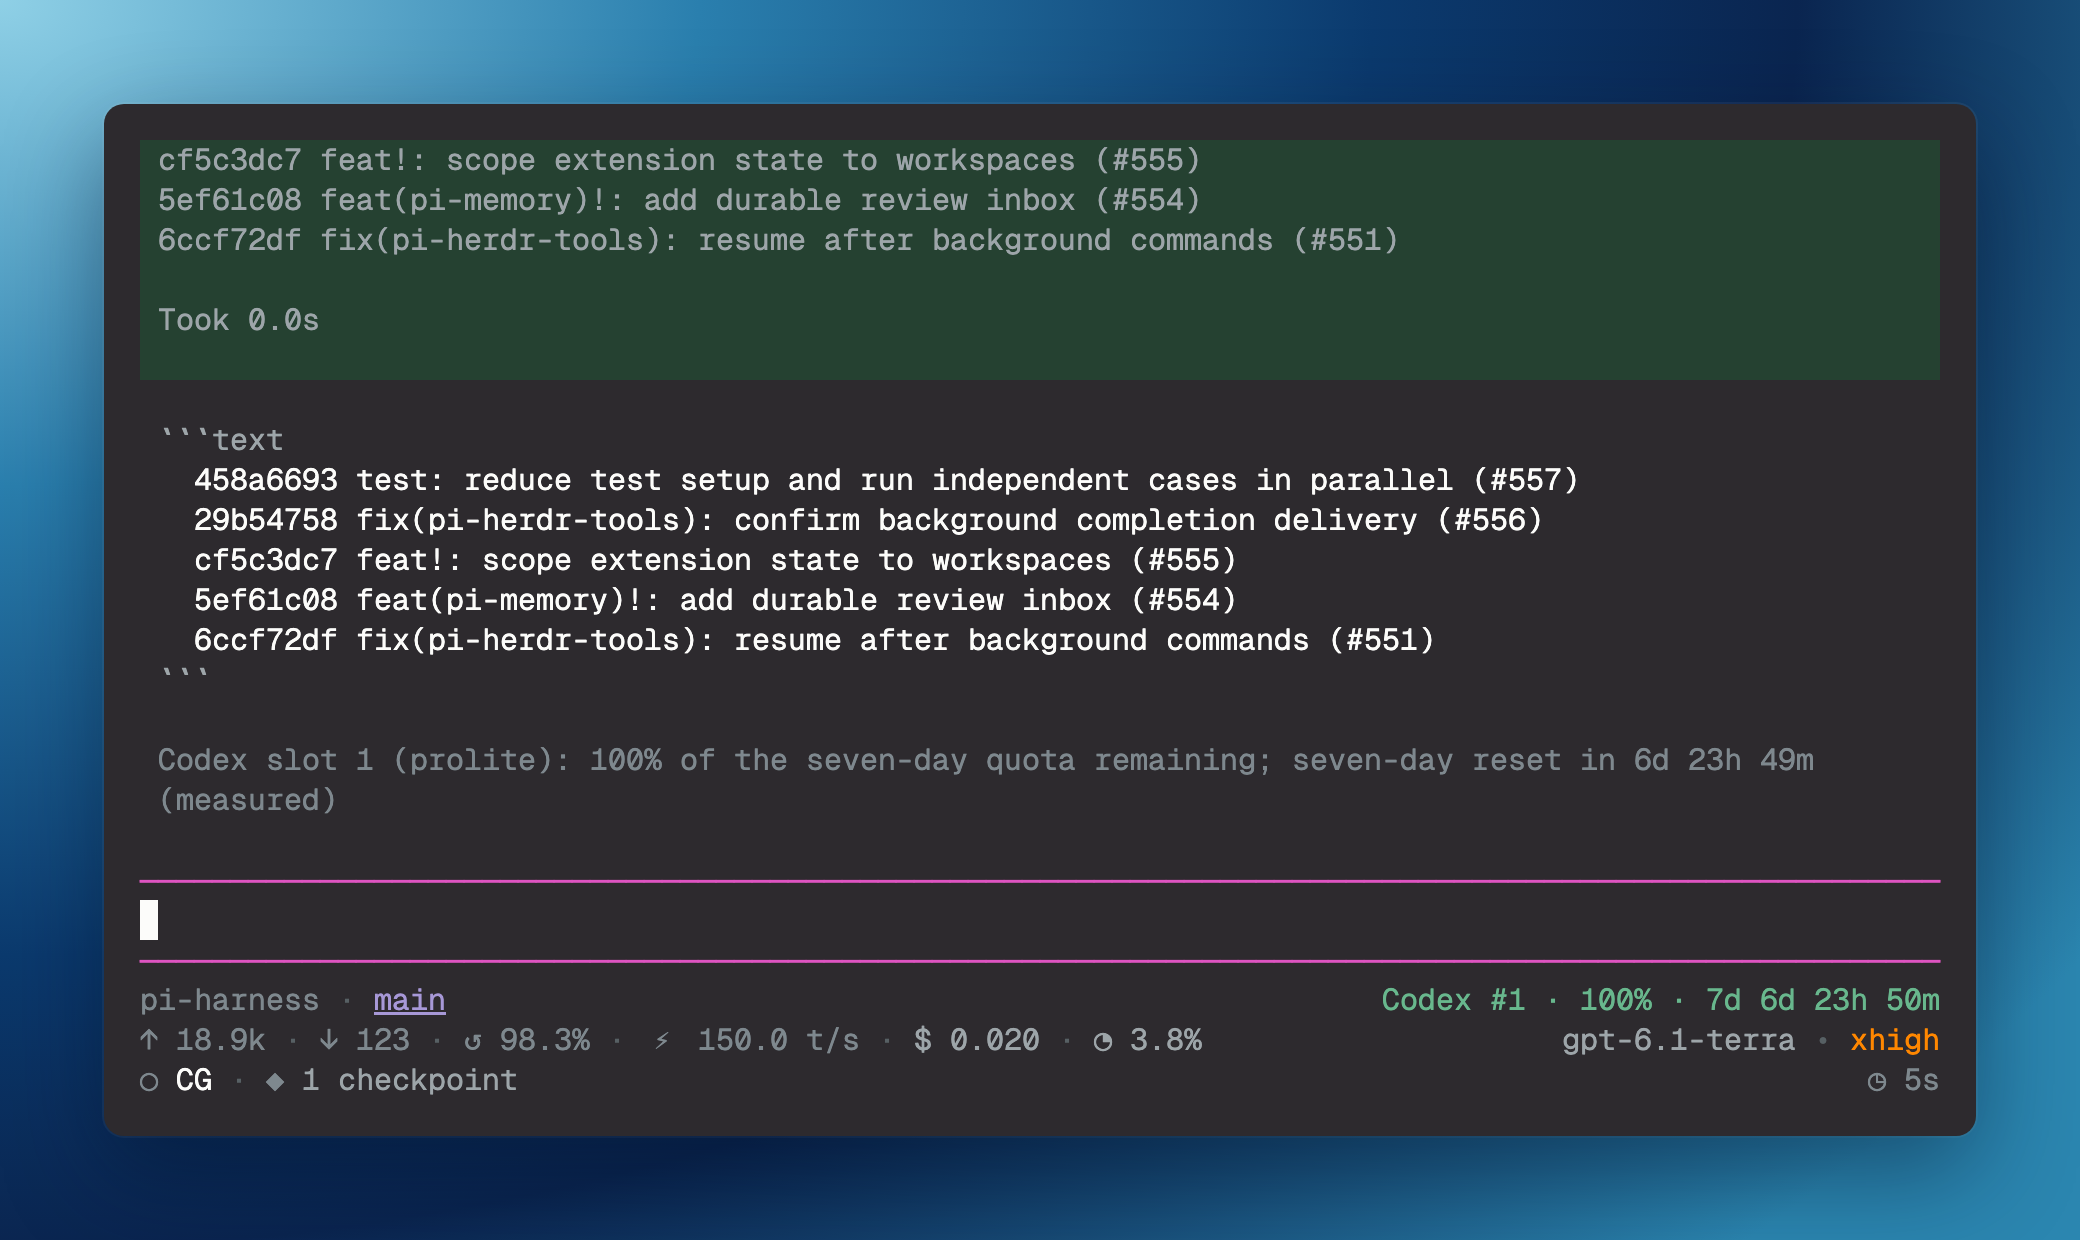Click commit line 29b54758 confirm background completion
Image resolution: width=2080 pixels, height=1240 pixels.
868,520
